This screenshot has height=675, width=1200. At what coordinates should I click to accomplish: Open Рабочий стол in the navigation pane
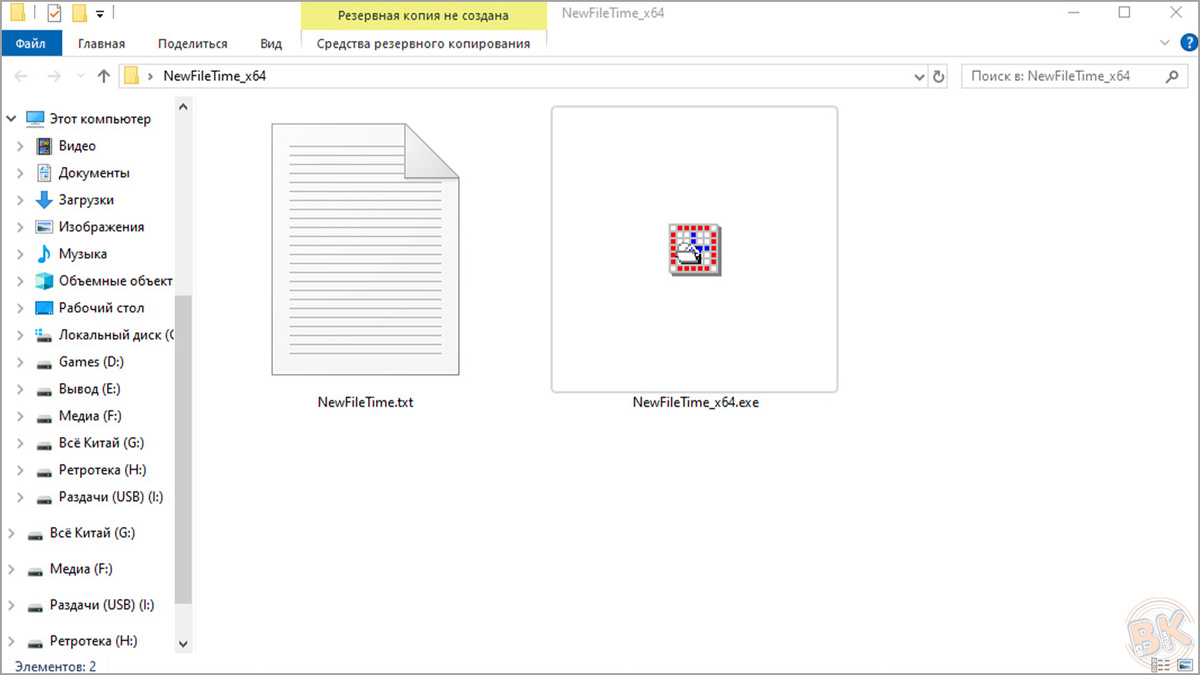101,308
